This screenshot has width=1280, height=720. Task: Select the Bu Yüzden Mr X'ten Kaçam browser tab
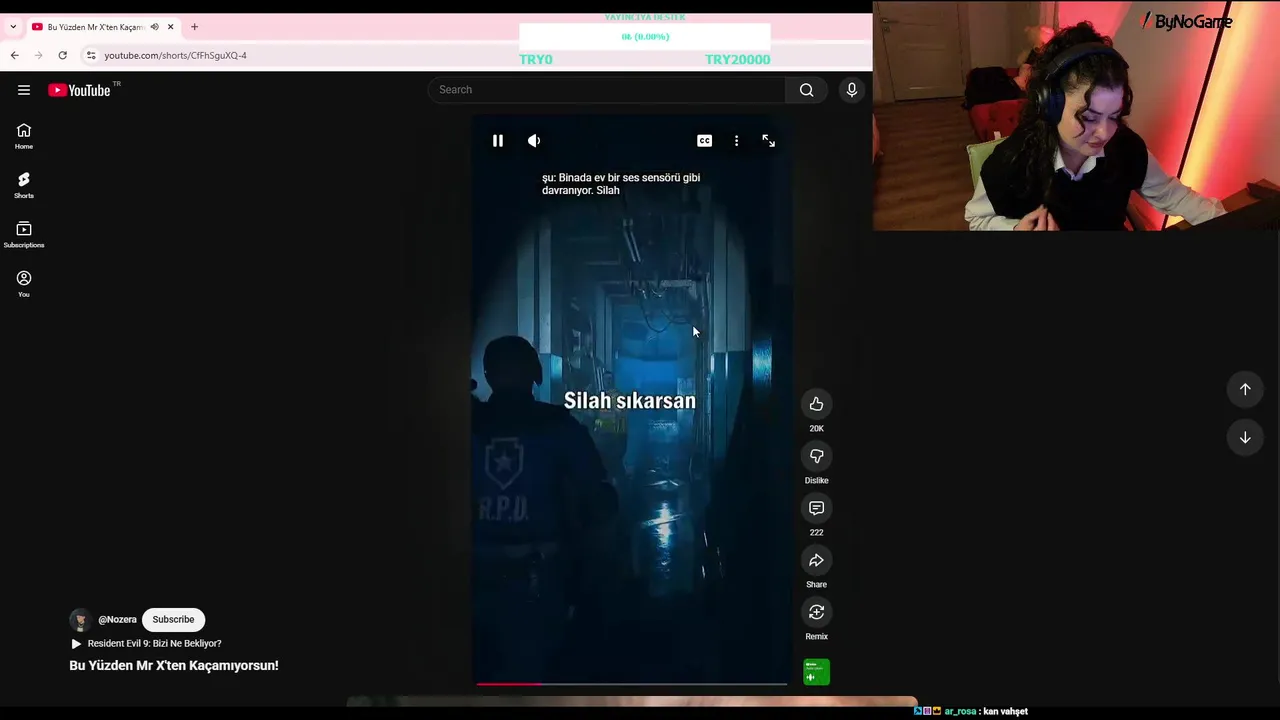pyautogui.click(x=103, y=27)
